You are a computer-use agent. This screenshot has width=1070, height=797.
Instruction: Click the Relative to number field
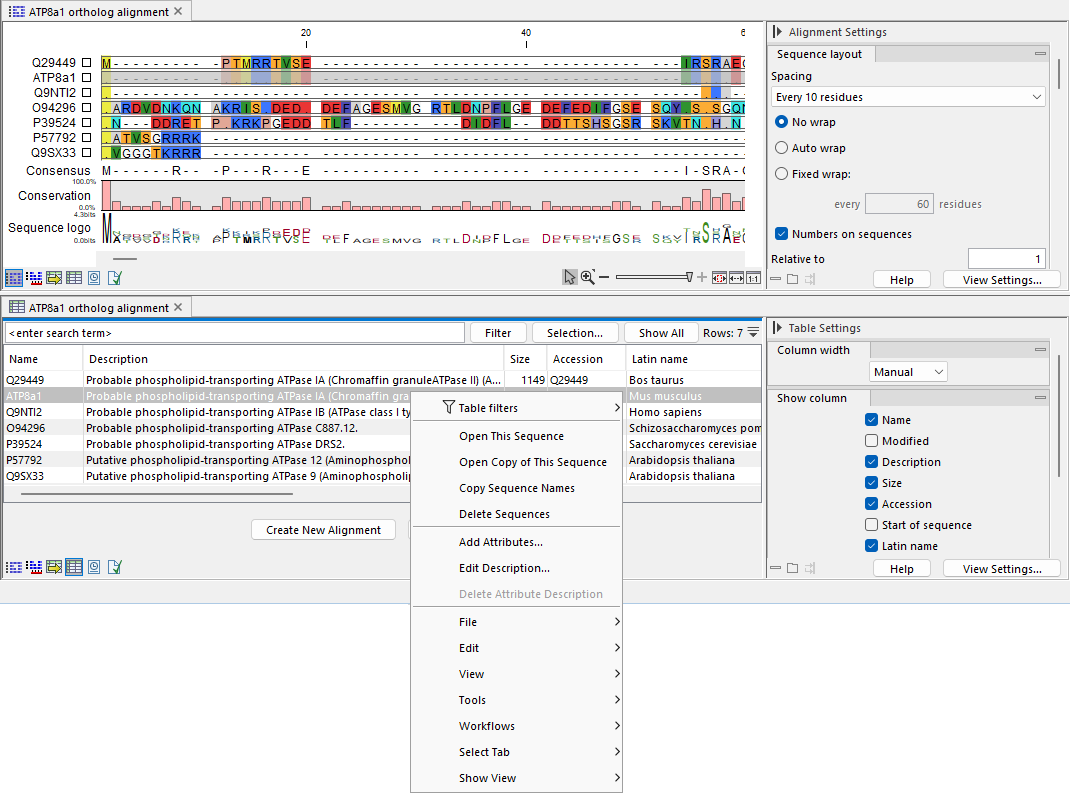[x=1007, y=259]
